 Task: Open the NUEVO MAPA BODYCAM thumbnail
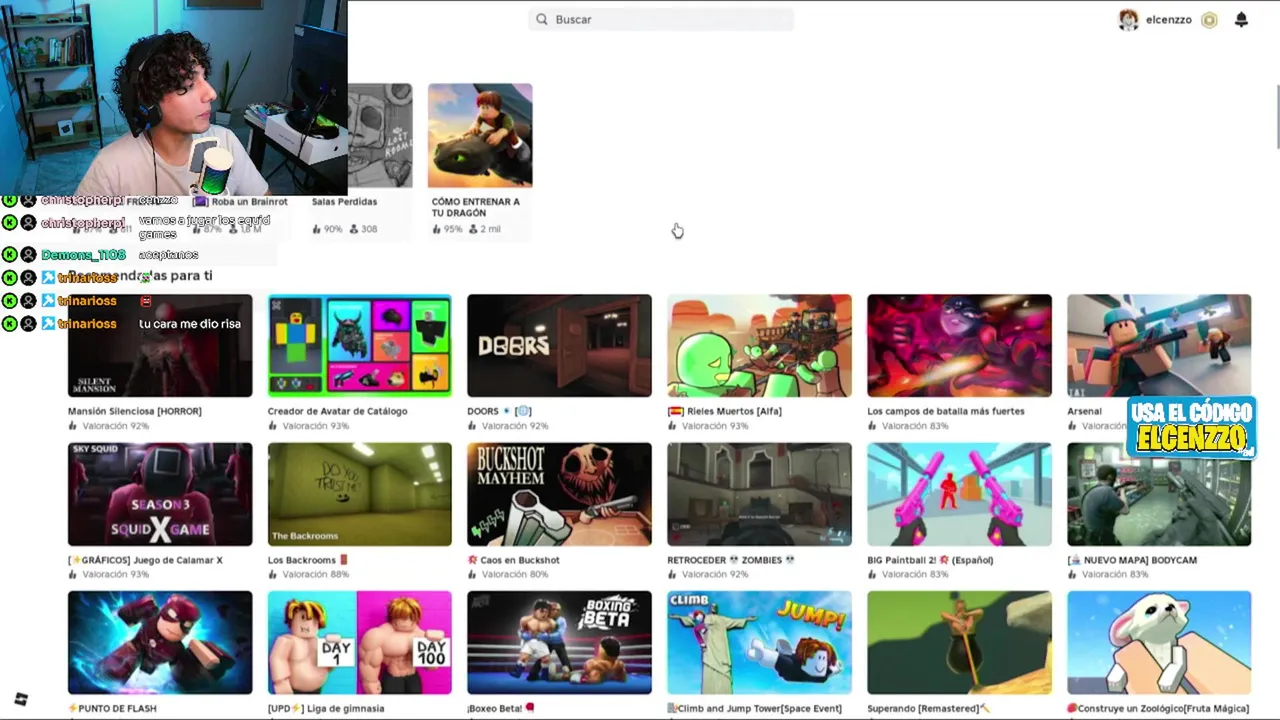[1159, 494]
